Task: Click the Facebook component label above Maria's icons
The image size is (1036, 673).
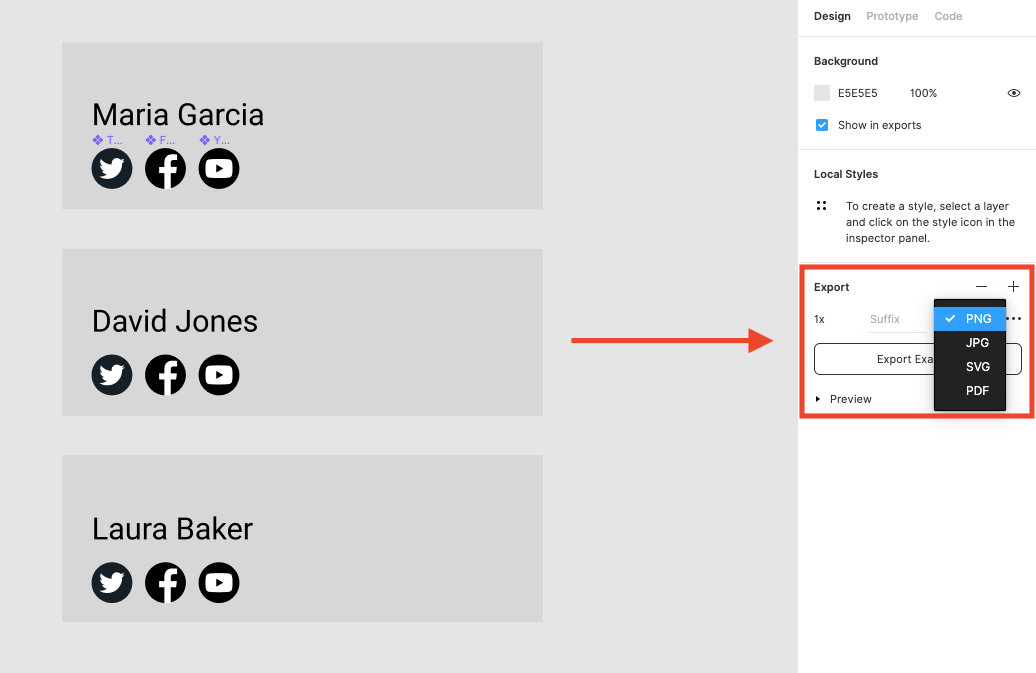Action: [161, 140]
